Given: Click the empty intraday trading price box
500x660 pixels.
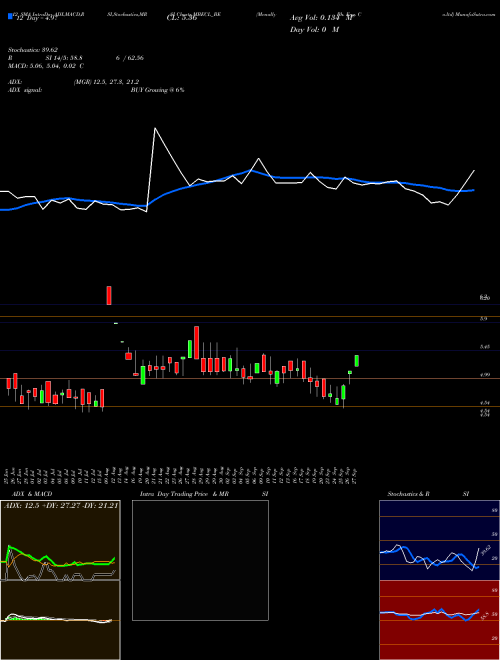Looking at the screenshot, I should click(x=200, y=560).
